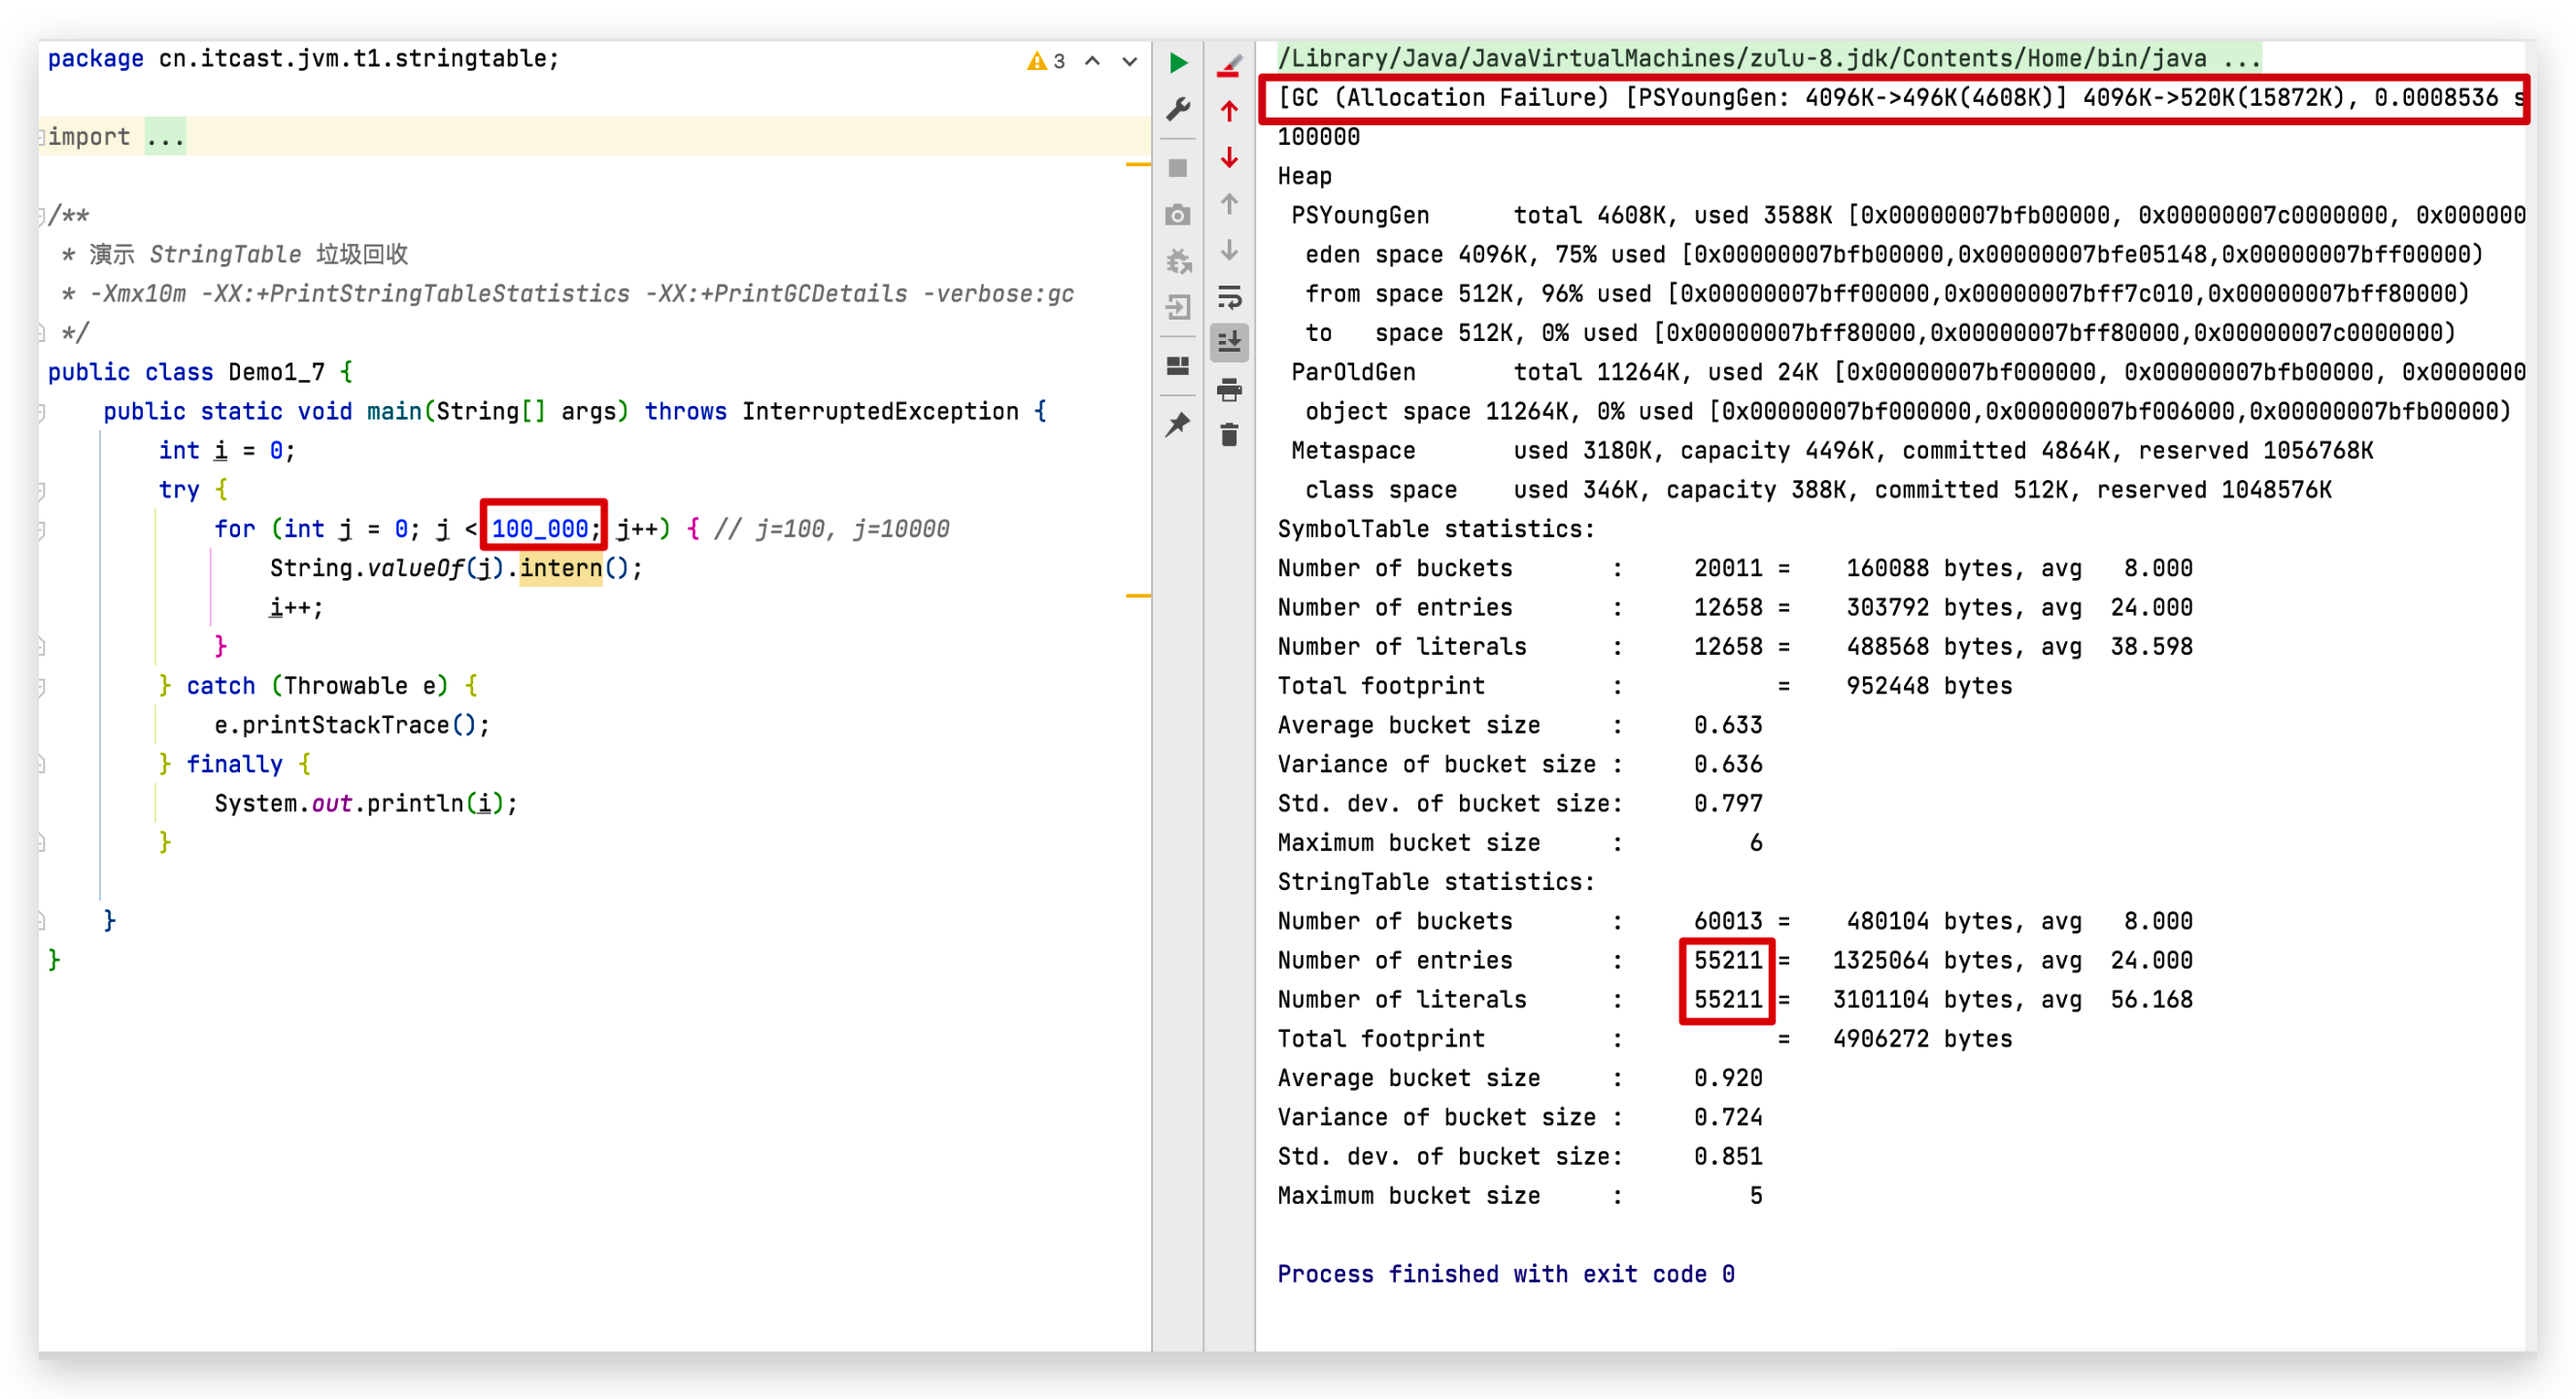Image resolution: width=2576 pixels, height=1399 pixels.
Task: Go to previous highlighted error chevron
Action: click(1092, 61)
